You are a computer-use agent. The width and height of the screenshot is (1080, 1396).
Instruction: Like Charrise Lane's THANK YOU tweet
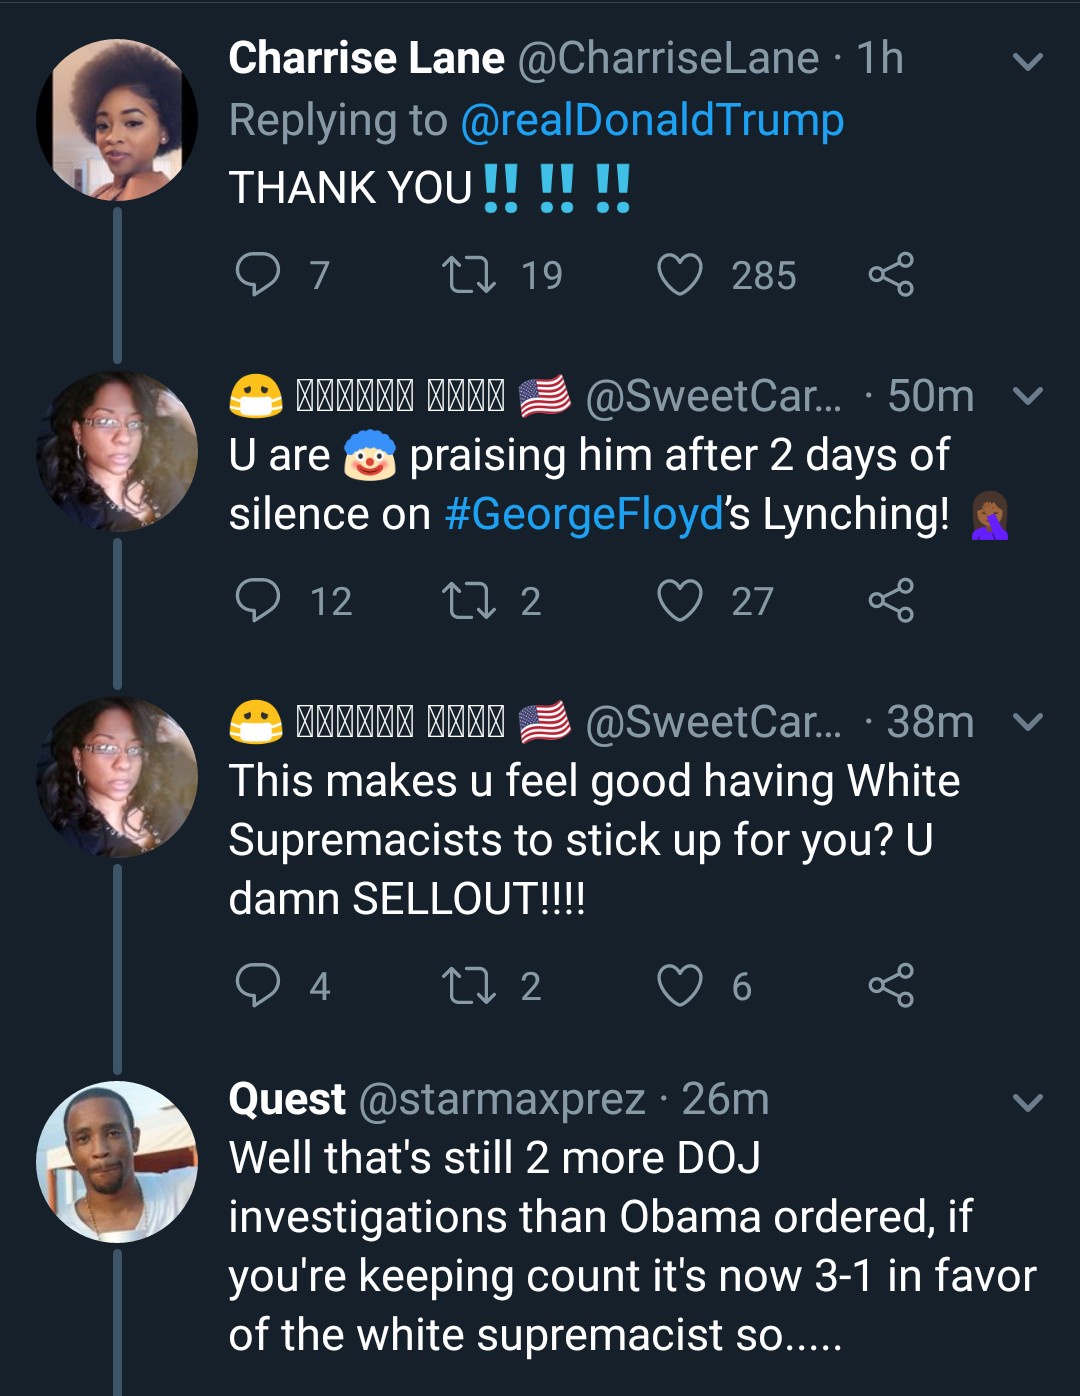click(x=680, y=275)
